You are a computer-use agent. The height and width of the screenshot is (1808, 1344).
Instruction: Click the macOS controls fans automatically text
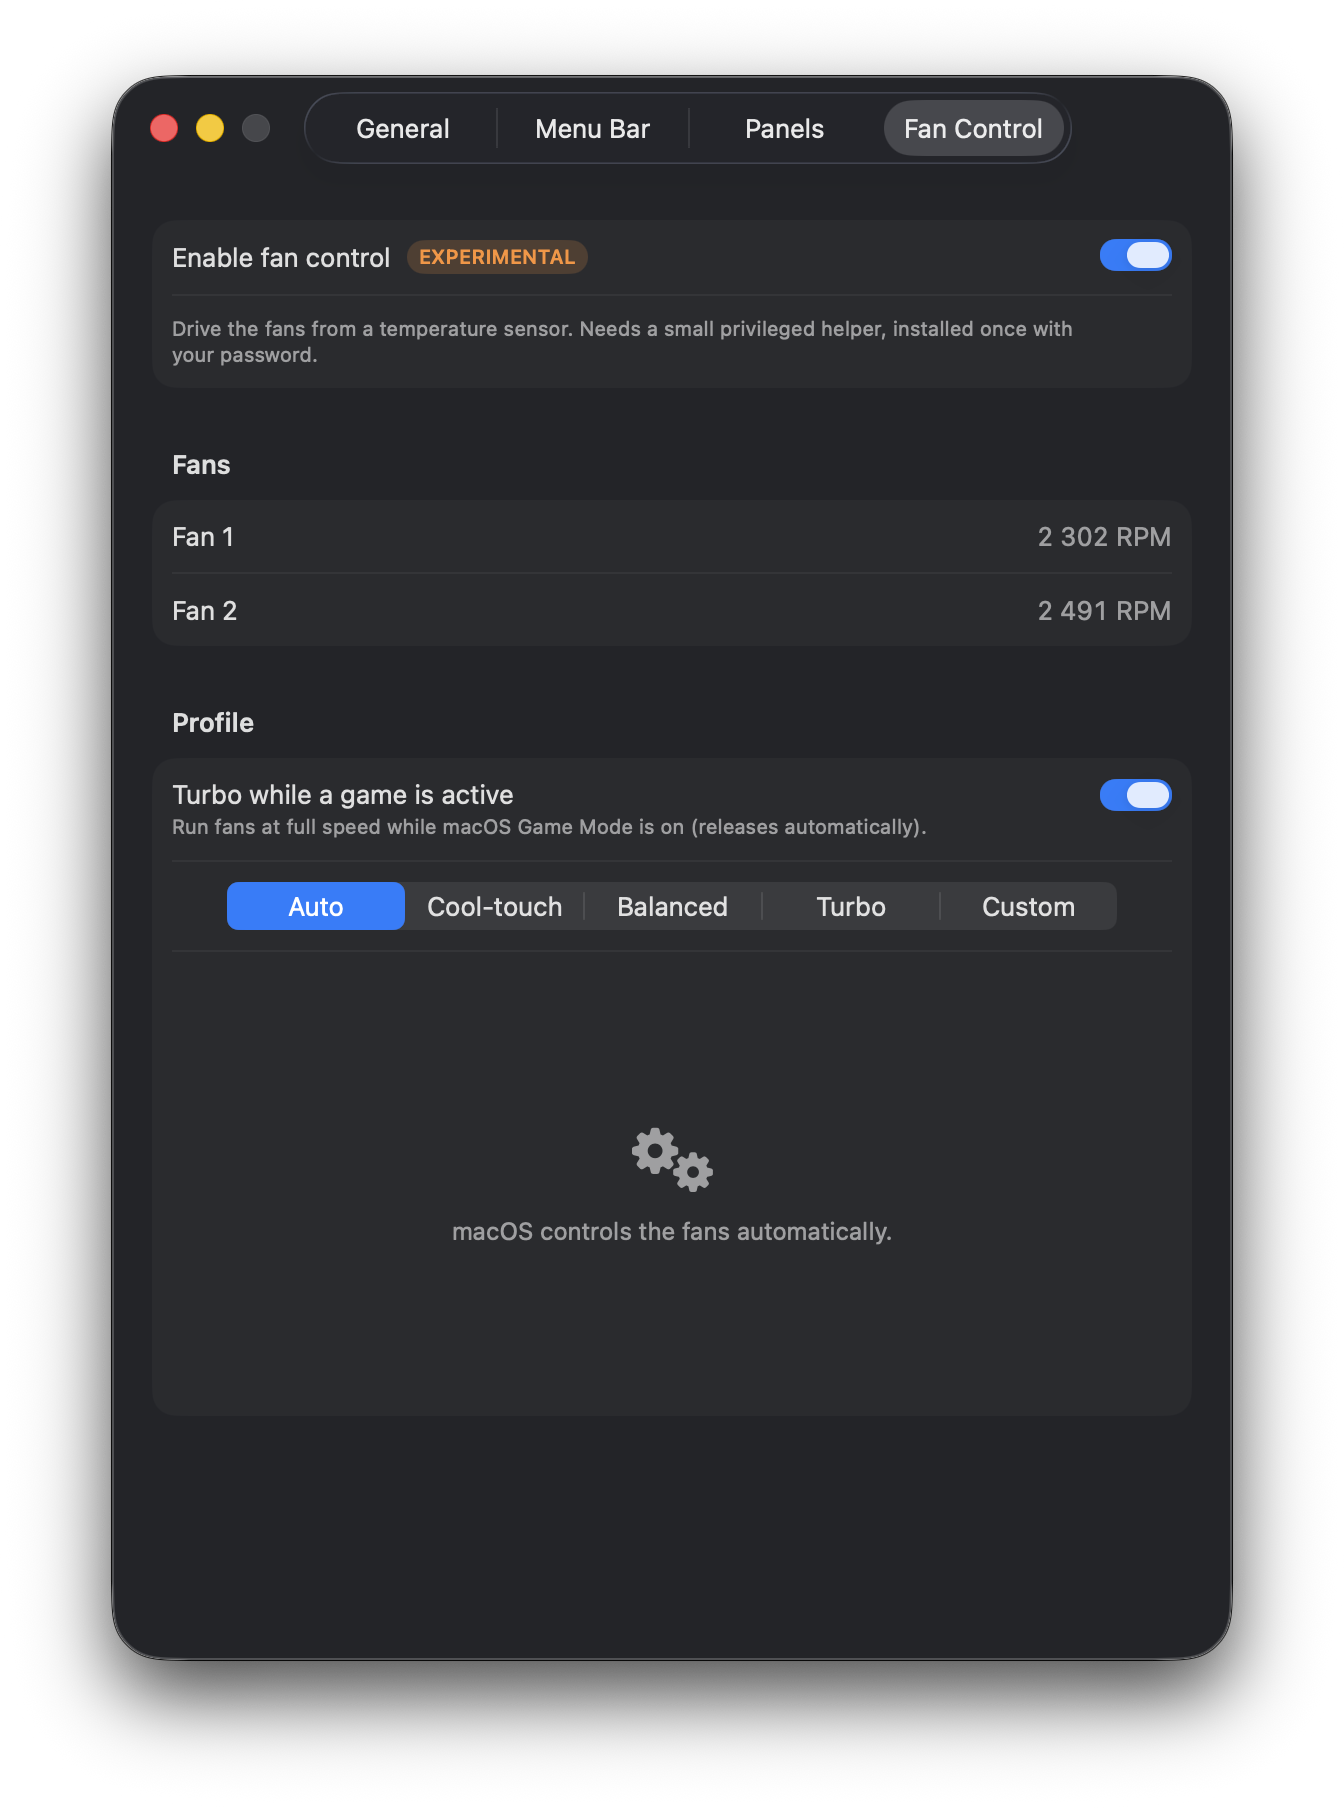[x=672, y=1231]
